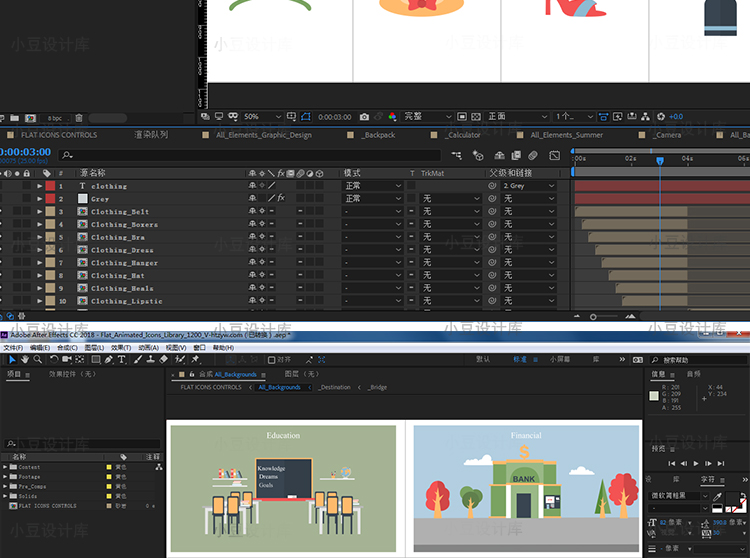750x558 pixels.
Task: Click the play button in preview panel
Action: (x=696, y=463)
